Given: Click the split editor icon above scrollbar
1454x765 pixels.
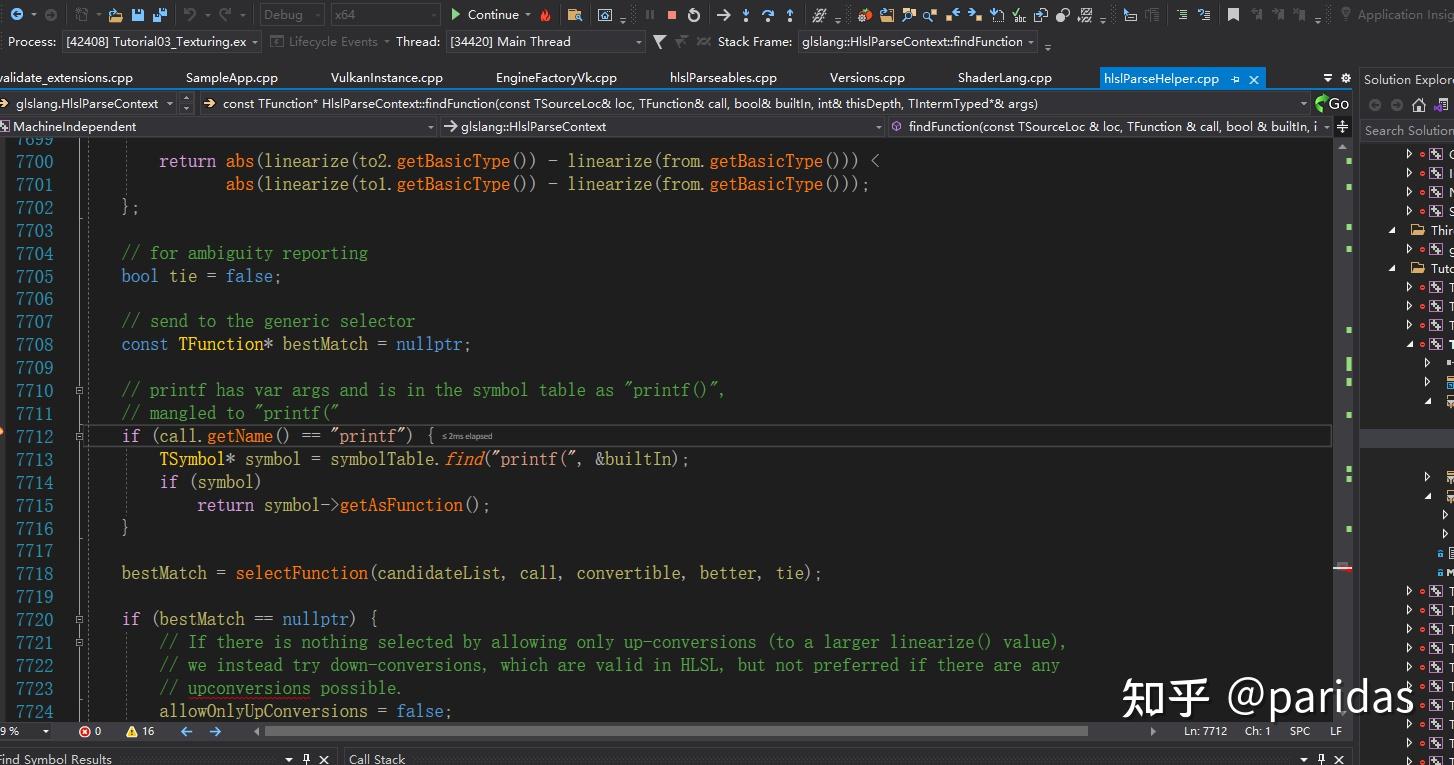Looking at the screenshot, I should point(1343,126).
